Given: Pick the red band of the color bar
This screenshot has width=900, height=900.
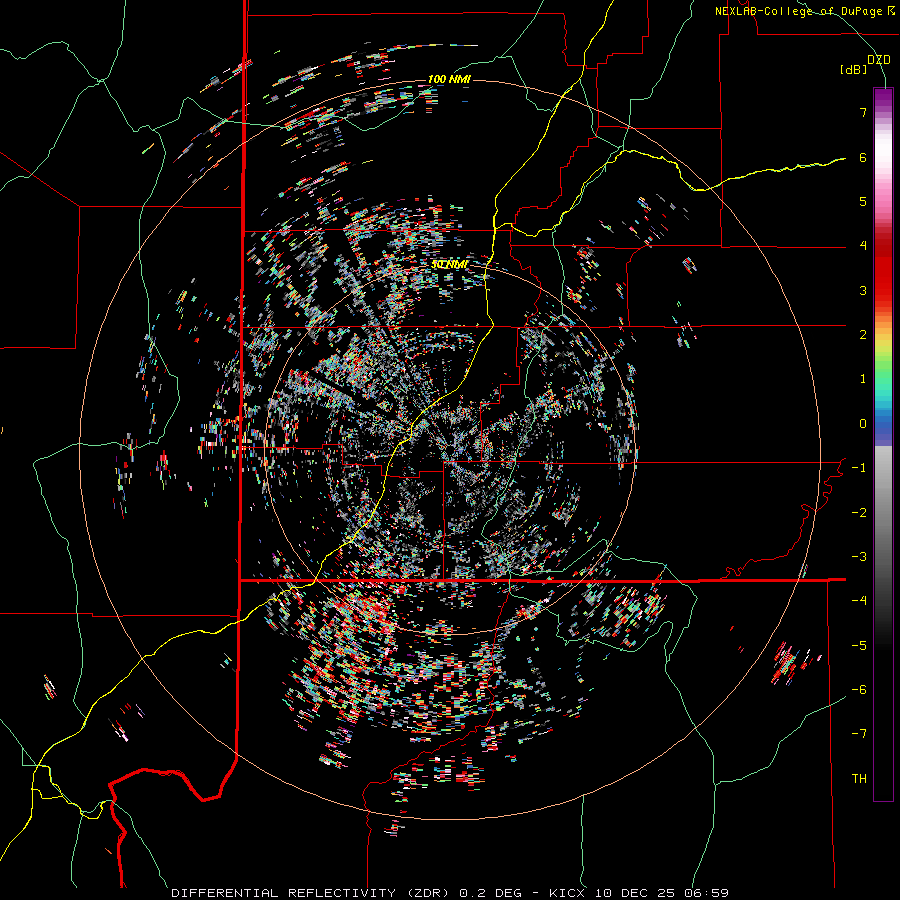Looking at the screenshot, I should 883,276.
